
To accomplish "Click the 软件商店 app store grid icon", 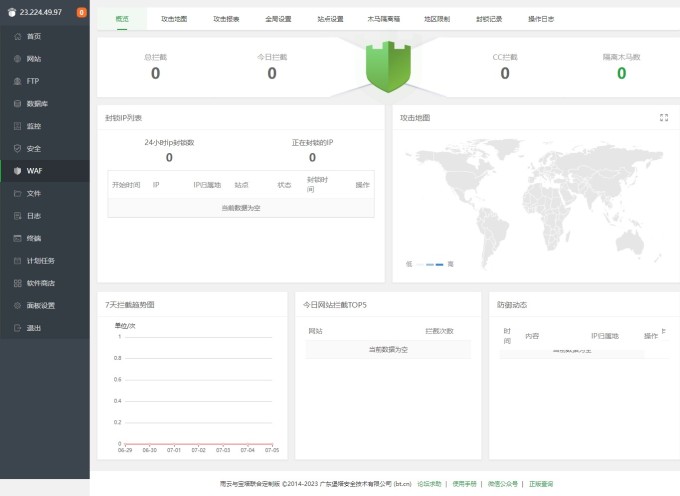I will pyautogui.click(x=17, y=283).
